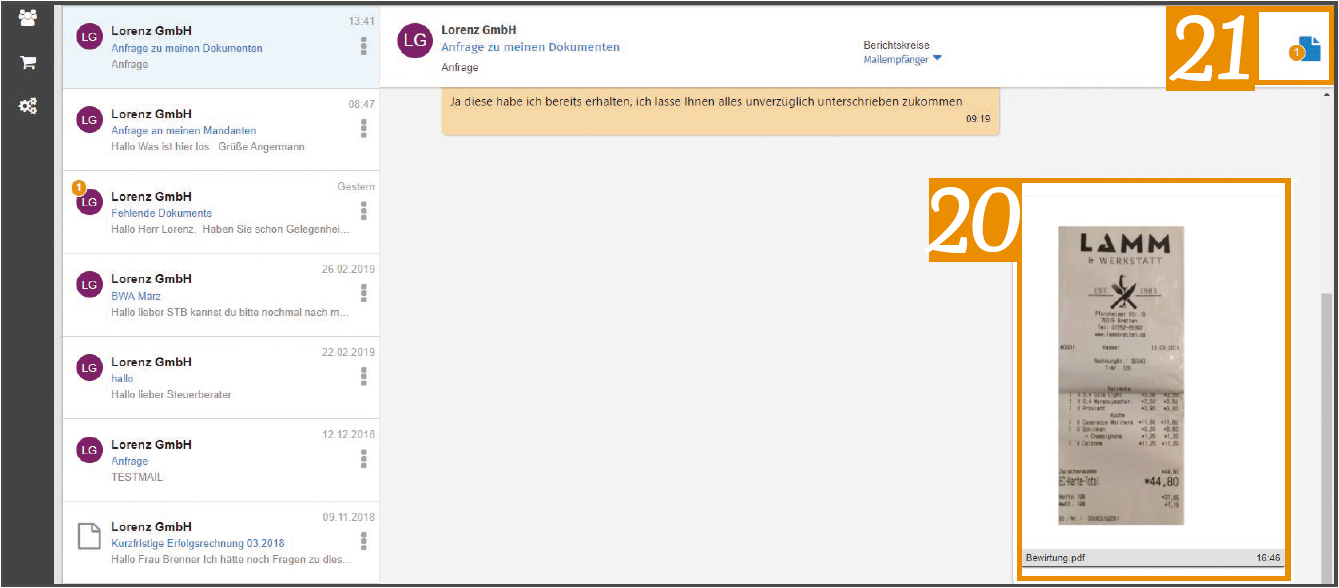
Task: Open the 'Anfrage an meinen Mandanten' link
Action: pyautogui.click(x=184, y=130)
